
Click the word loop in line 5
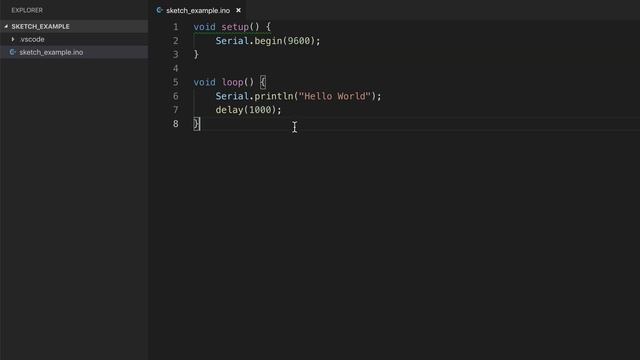coord(232,82)
